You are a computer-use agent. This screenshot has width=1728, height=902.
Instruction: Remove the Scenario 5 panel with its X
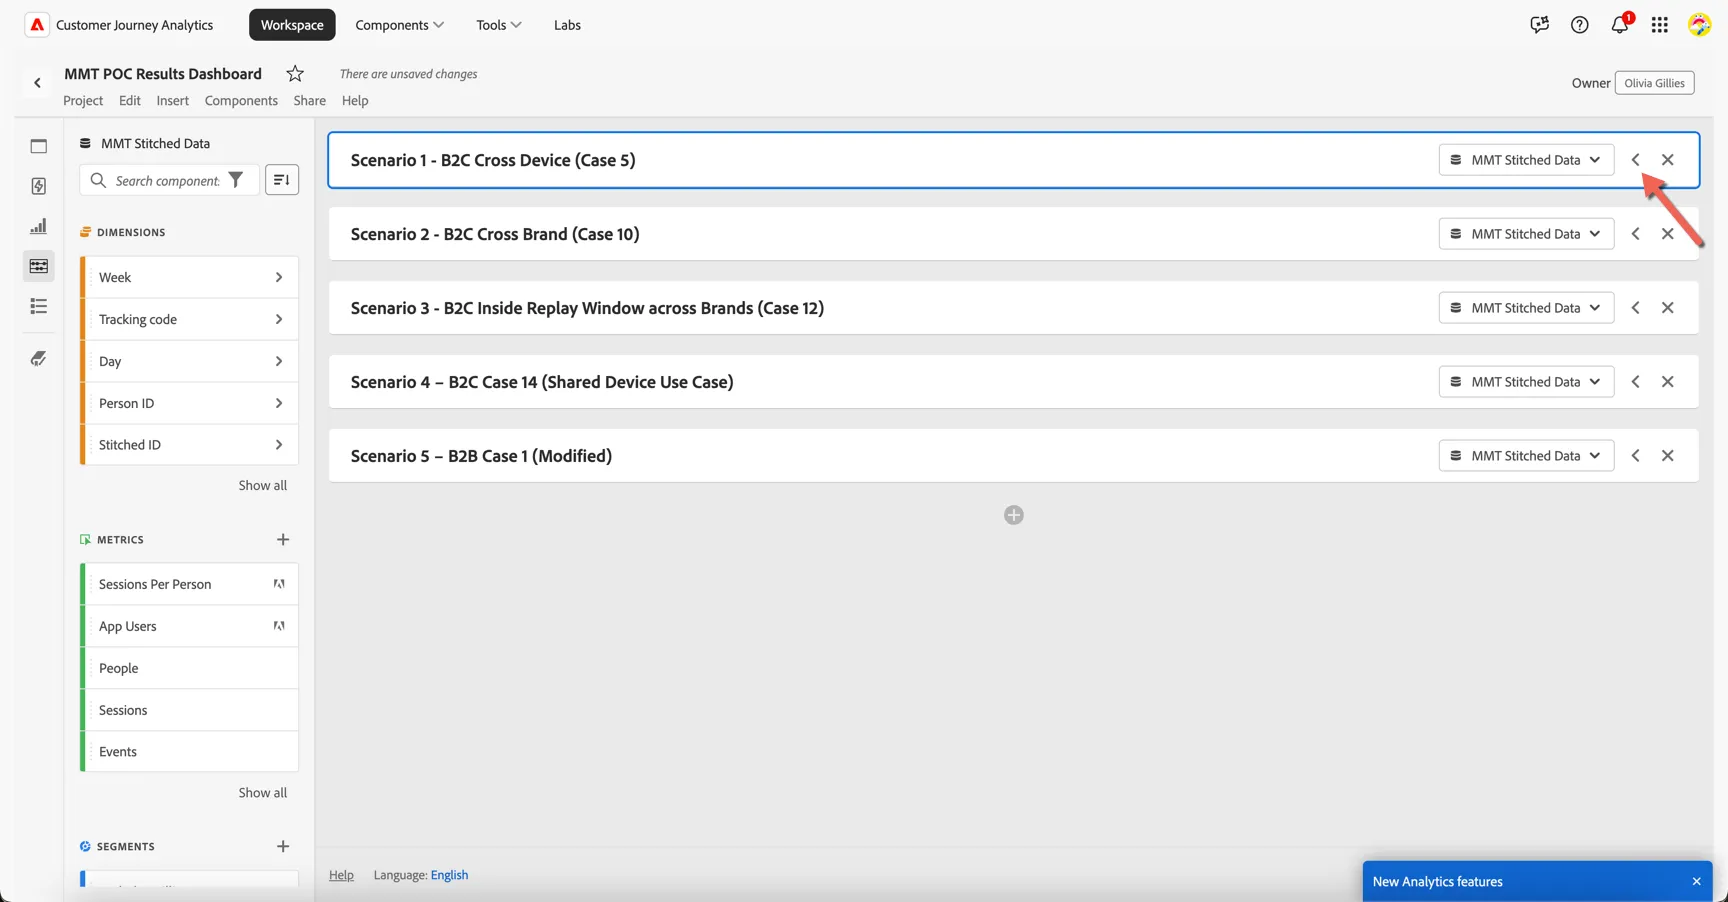tap(1668, 456)
